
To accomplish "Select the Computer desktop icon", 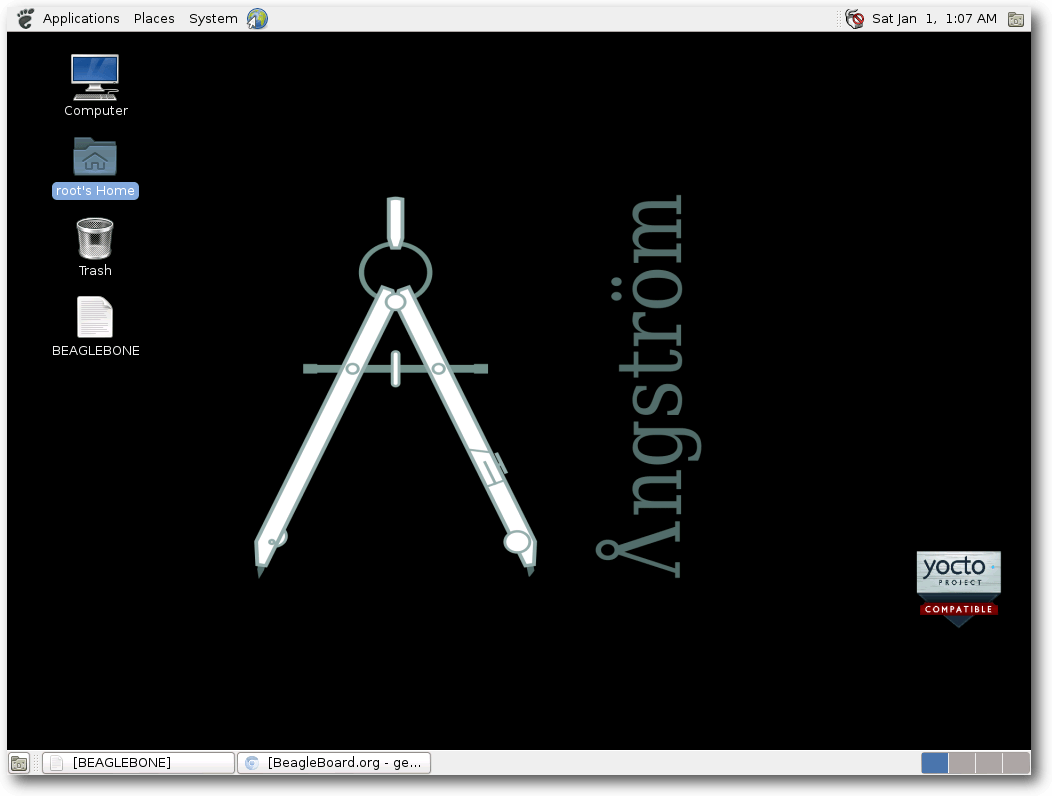I will pos(95,77).
